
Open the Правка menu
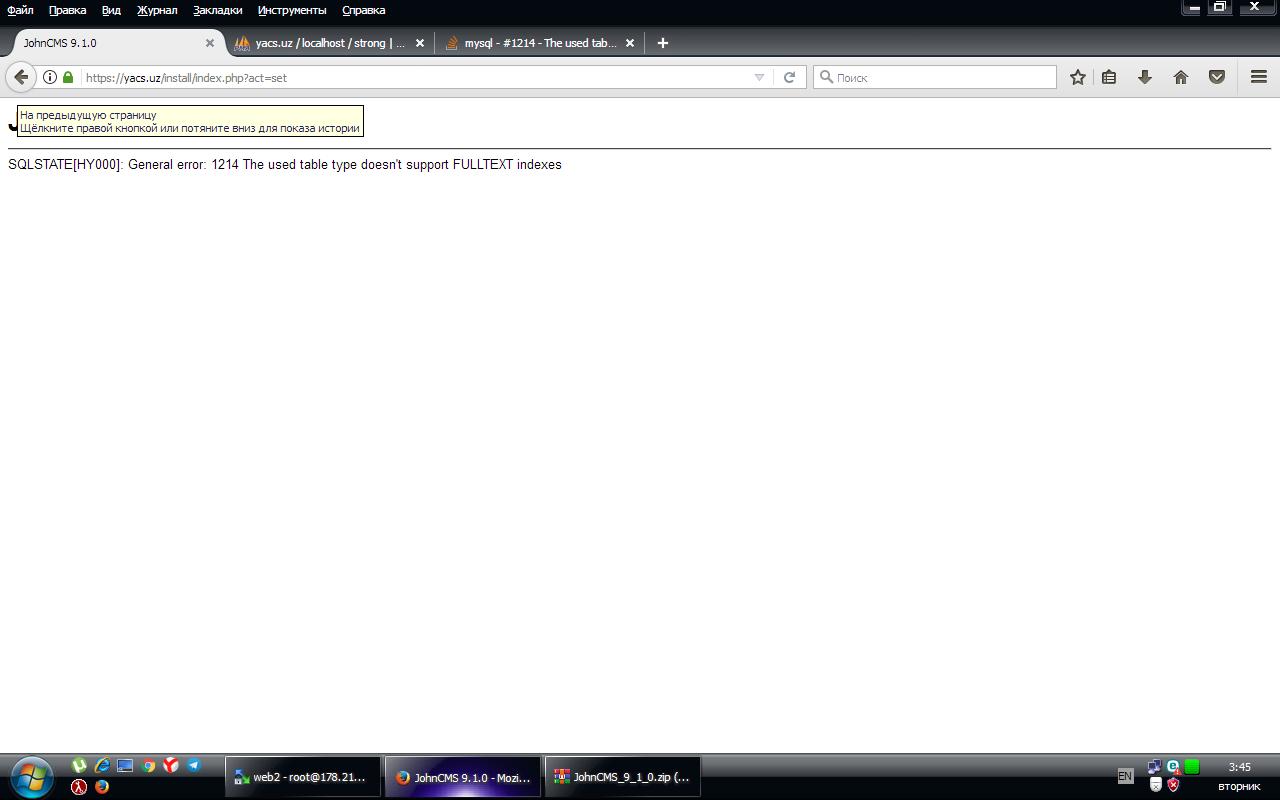click(x=68, y=10)
